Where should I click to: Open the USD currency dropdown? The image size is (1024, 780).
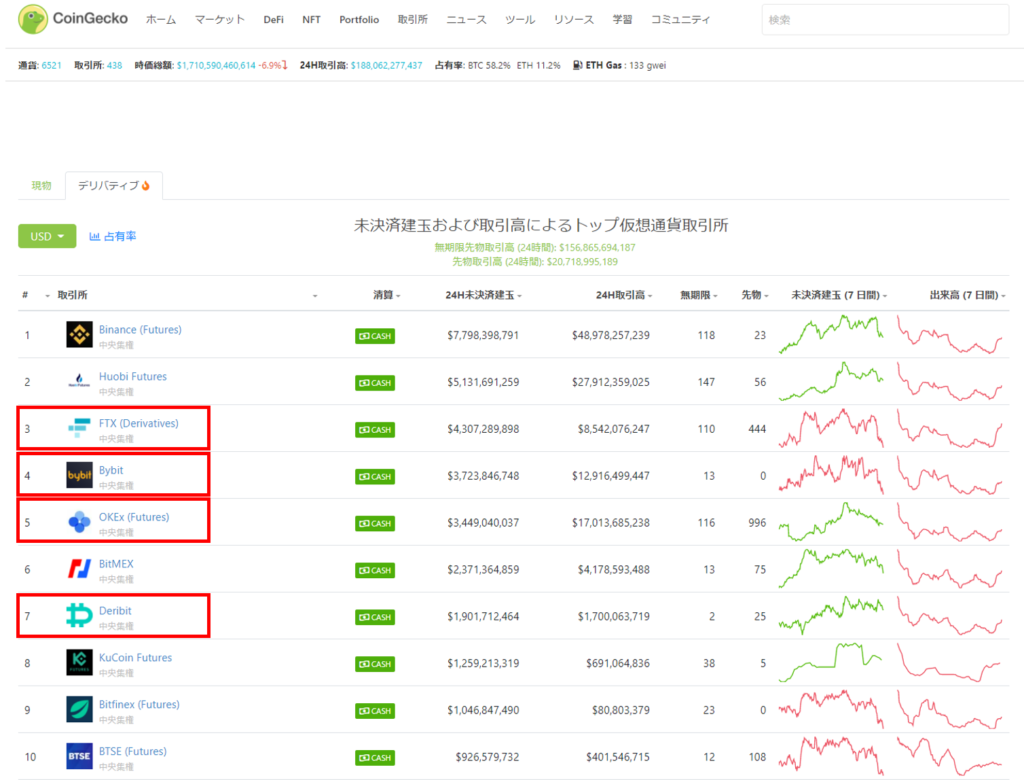(47, 236)
